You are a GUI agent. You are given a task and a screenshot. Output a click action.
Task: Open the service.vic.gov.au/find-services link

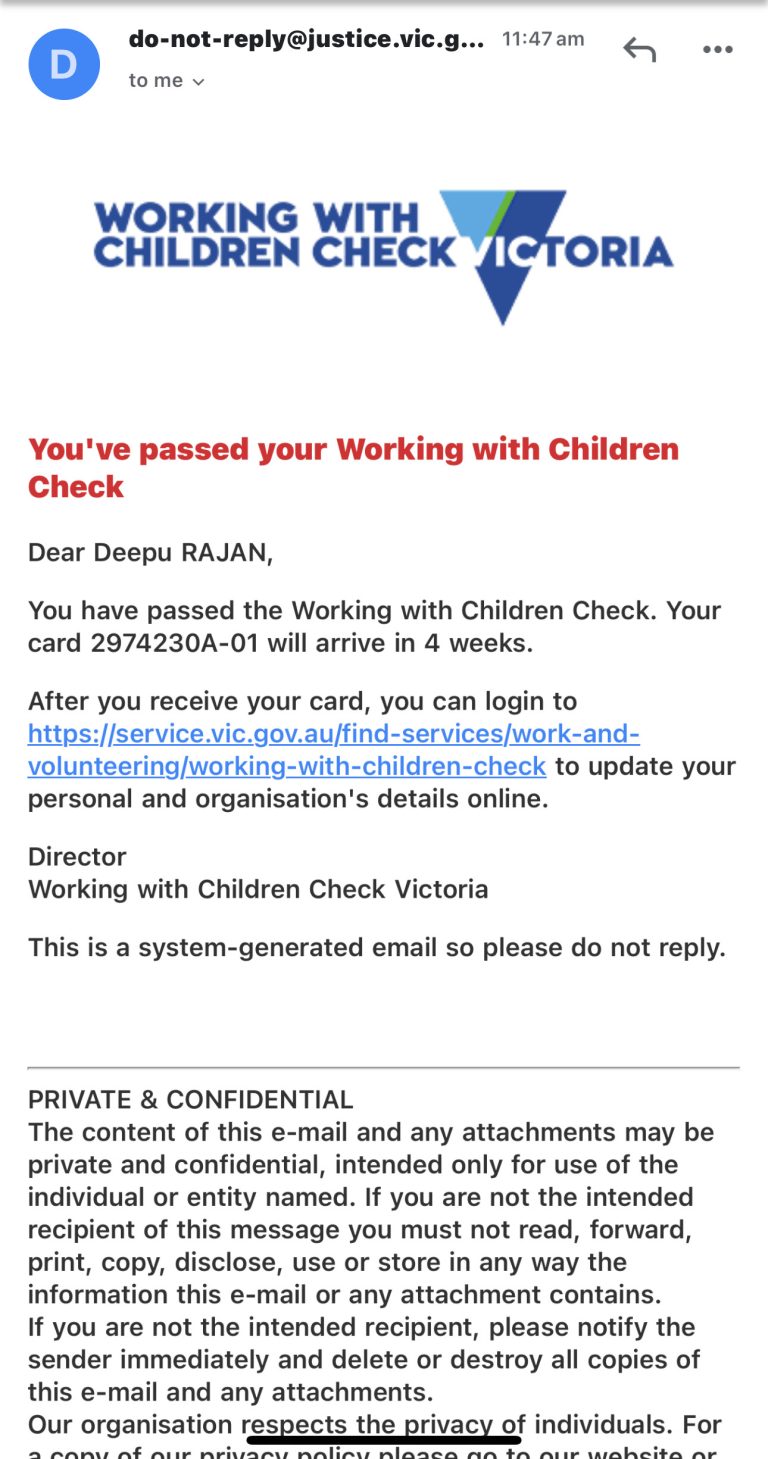click(x=334, y=734)
